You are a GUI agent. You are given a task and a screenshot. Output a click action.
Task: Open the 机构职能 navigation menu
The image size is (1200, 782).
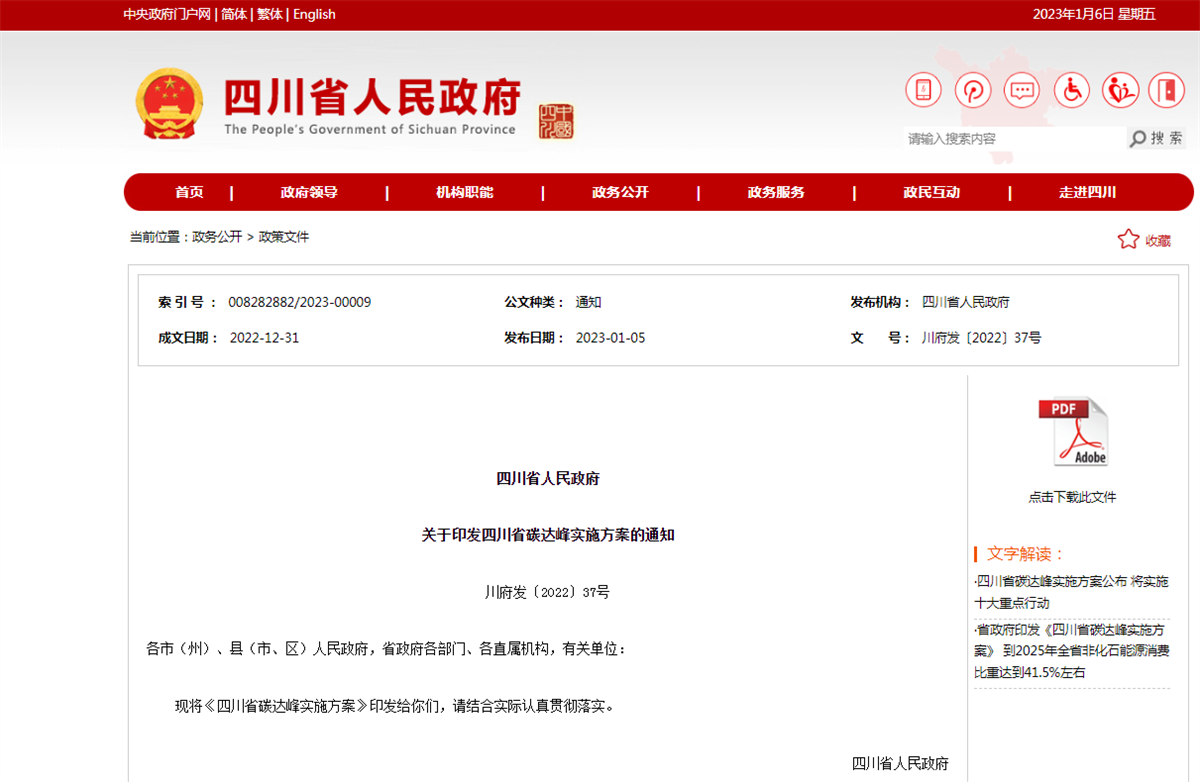[465, 192]
